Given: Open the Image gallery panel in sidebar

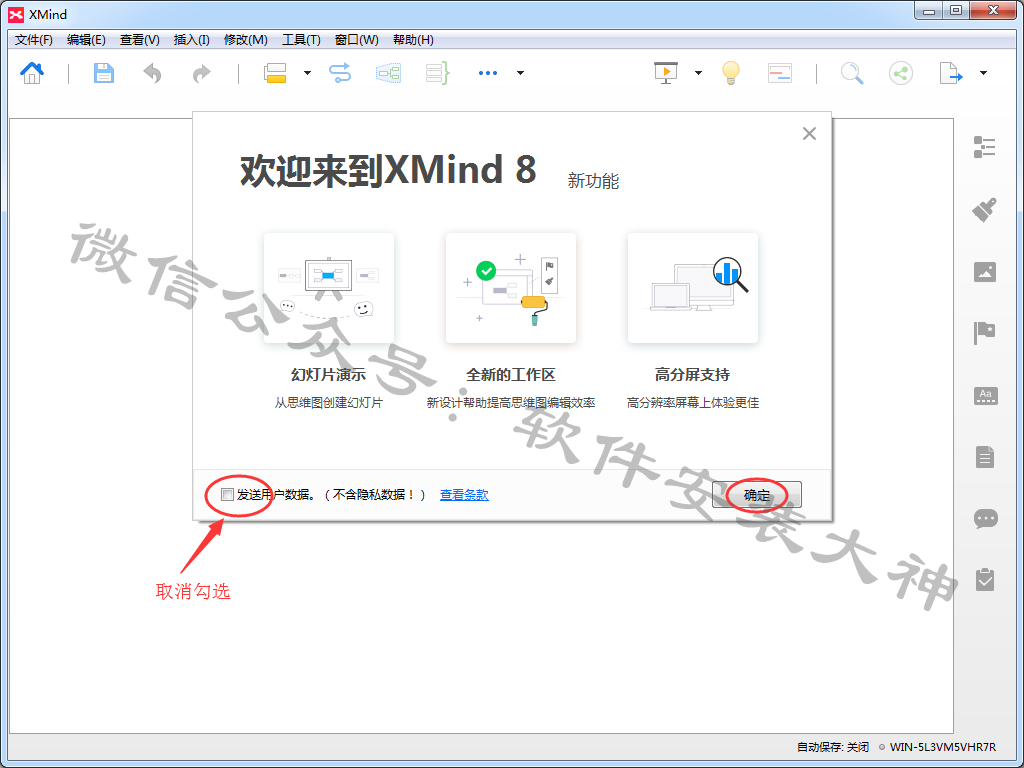Looking at the screenshot, I should point(985,272).
